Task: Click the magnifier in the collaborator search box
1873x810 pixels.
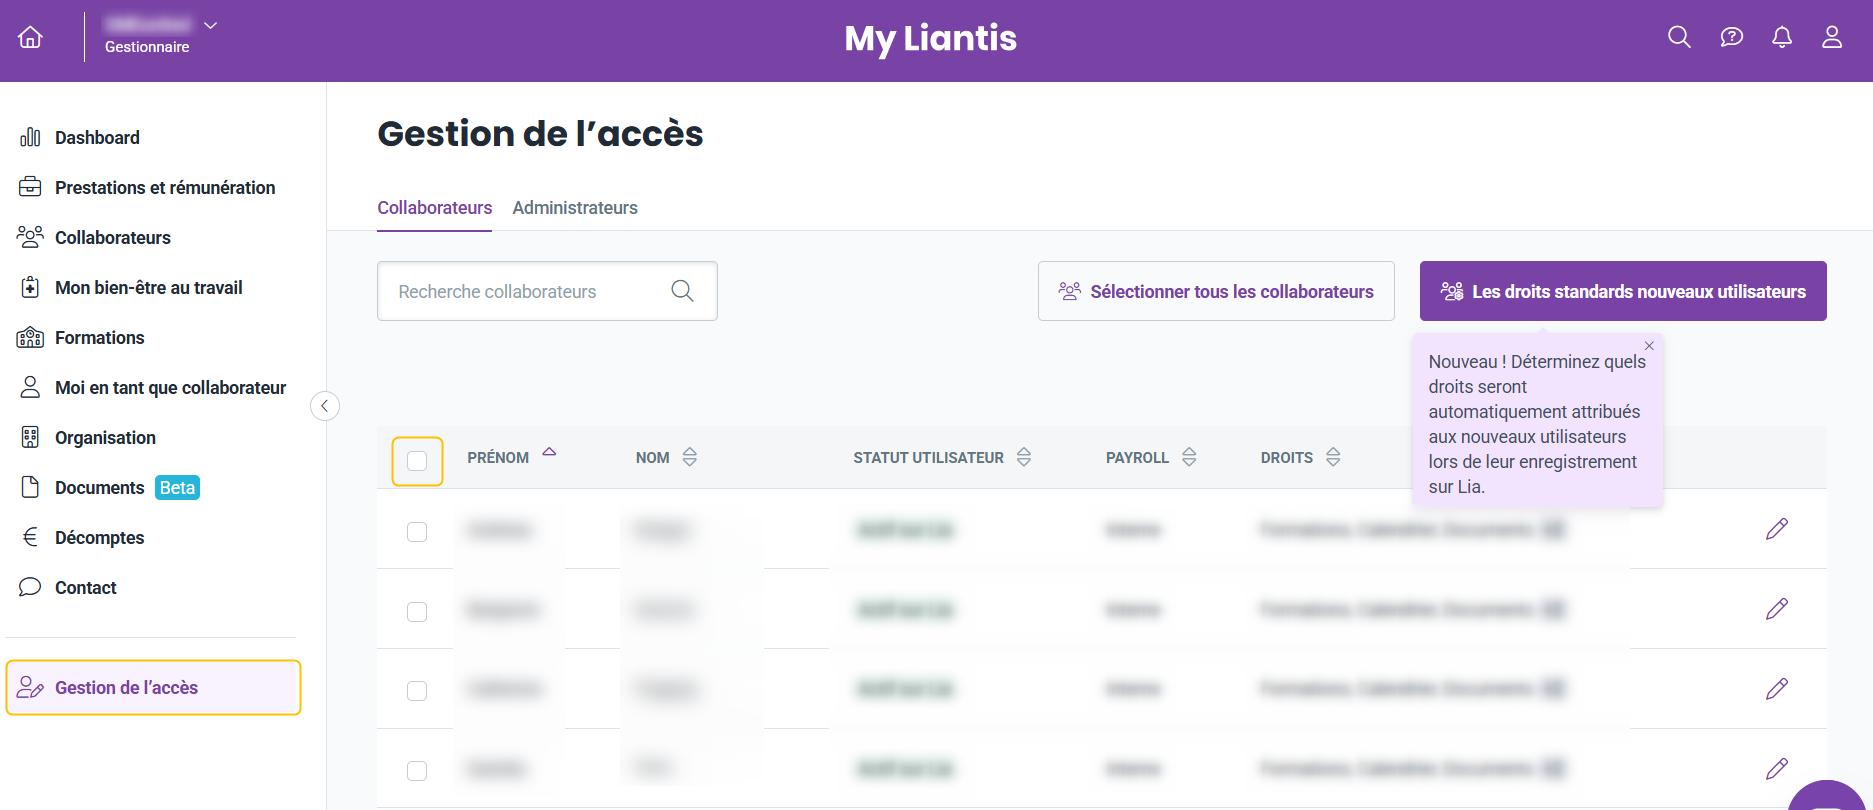Action: coord(683,291)
